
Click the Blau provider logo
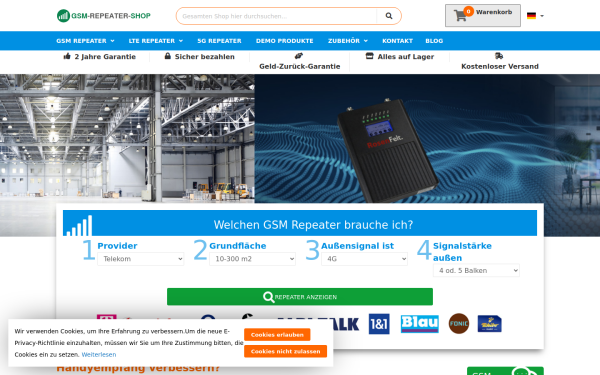pos(419,324)
